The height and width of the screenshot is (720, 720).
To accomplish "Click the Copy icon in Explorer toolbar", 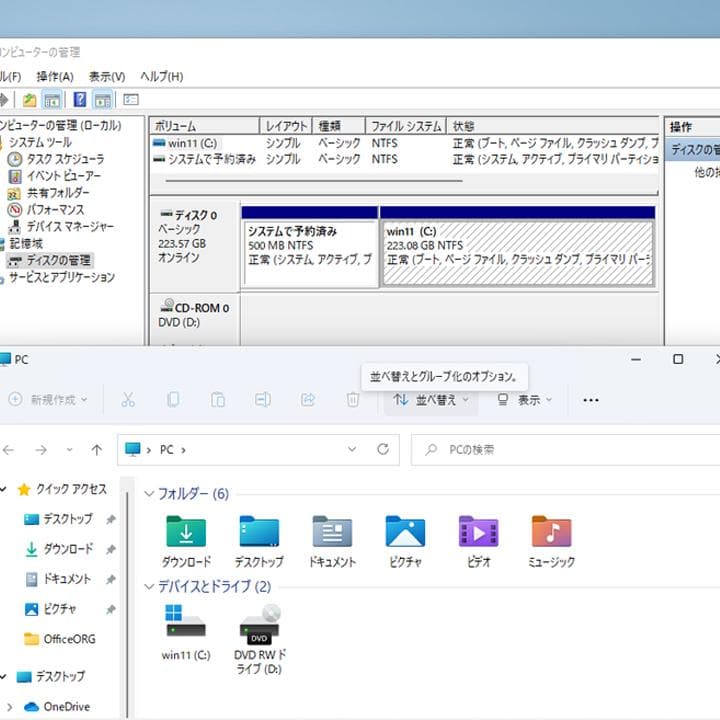I will (x=173, y=400).
